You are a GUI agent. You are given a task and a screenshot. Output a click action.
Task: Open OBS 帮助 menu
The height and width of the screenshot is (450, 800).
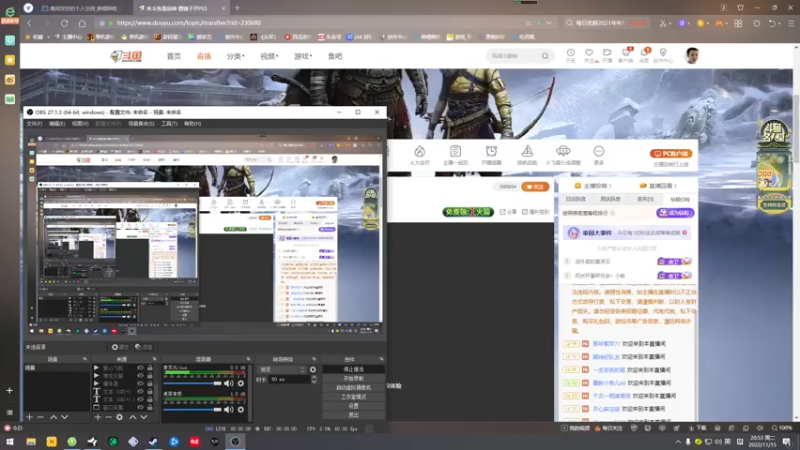tap(192, 123)
